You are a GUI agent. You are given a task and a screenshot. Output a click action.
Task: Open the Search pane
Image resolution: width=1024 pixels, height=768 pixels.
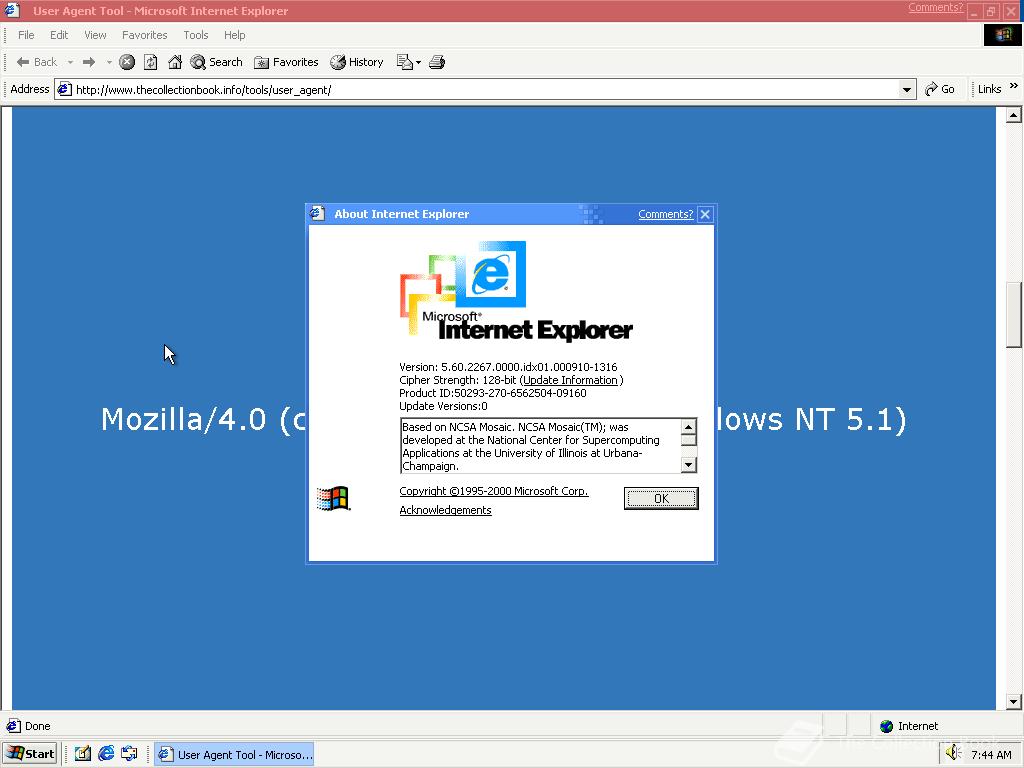(x=216, y=62)
